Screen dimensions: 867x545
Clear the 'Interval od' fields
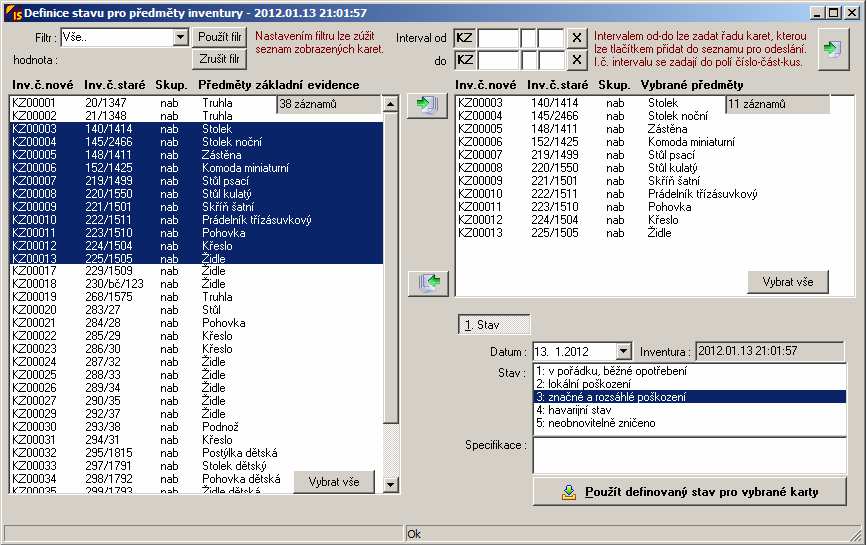[x=576, y=38]
